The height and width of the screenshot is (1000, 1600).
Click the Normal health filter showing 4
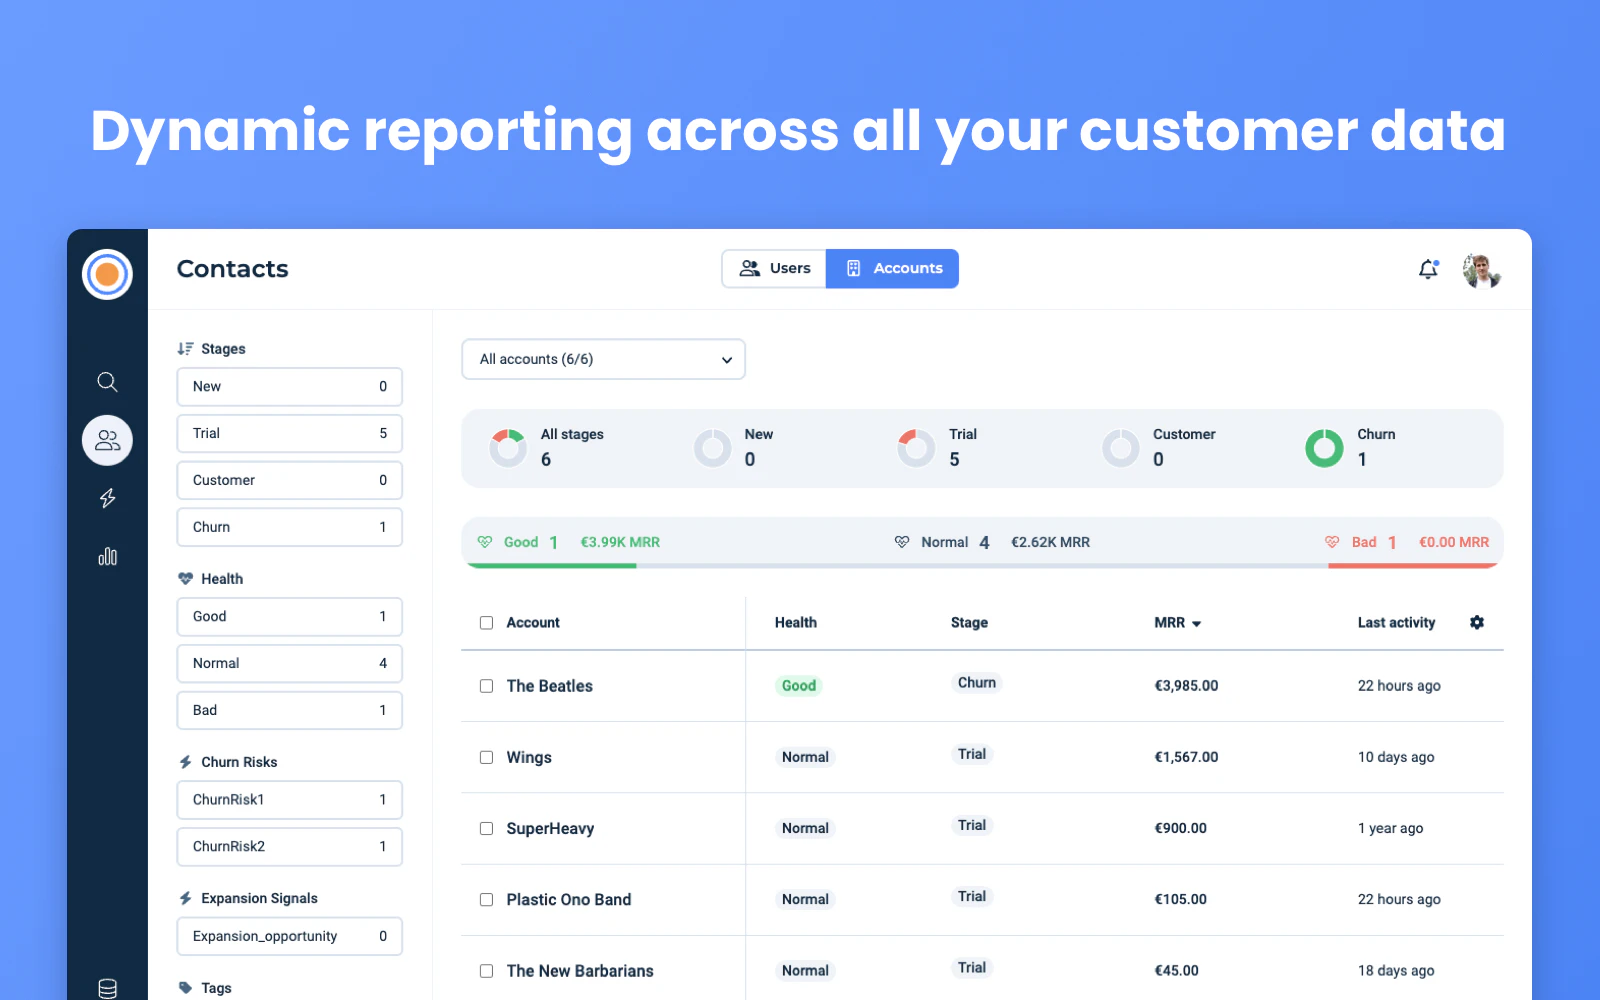(x=289, y=663)
